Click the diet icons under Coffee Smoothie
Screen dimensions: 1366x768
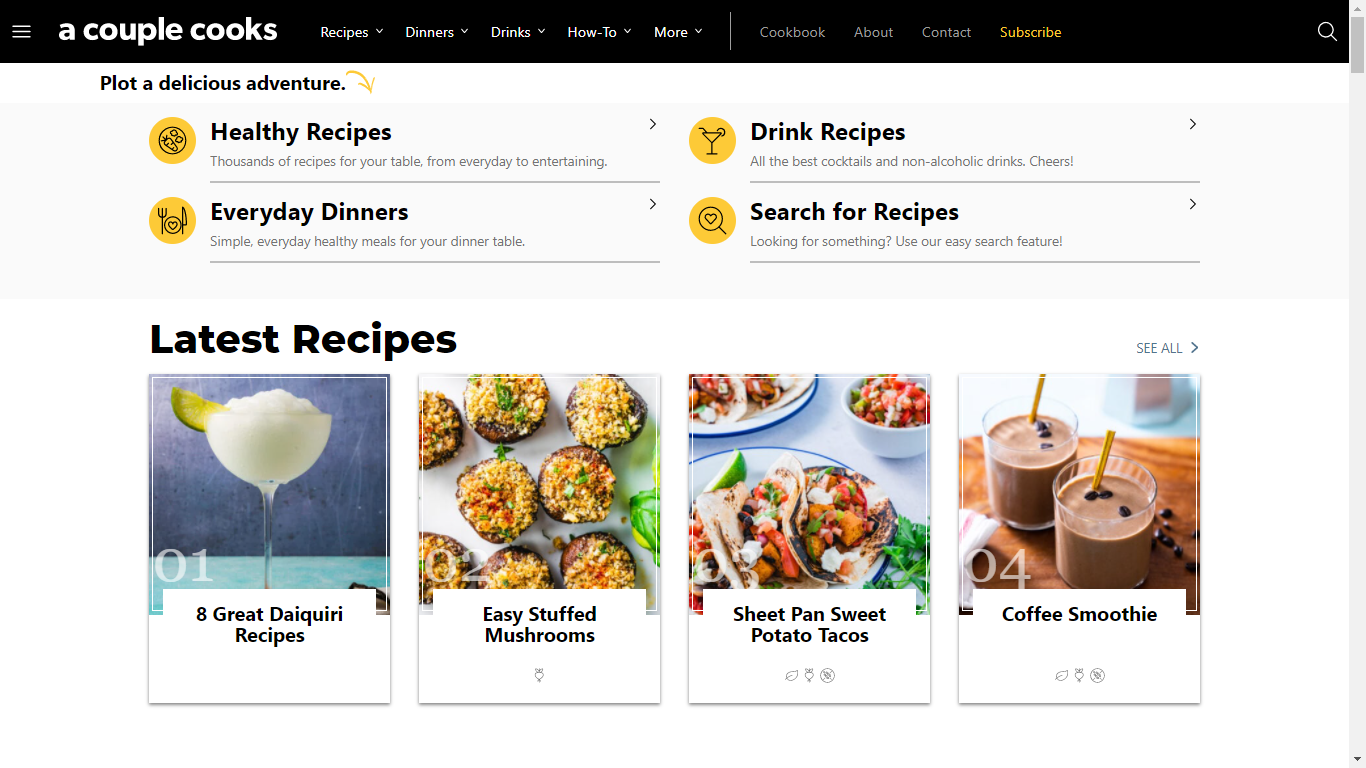1080,675
